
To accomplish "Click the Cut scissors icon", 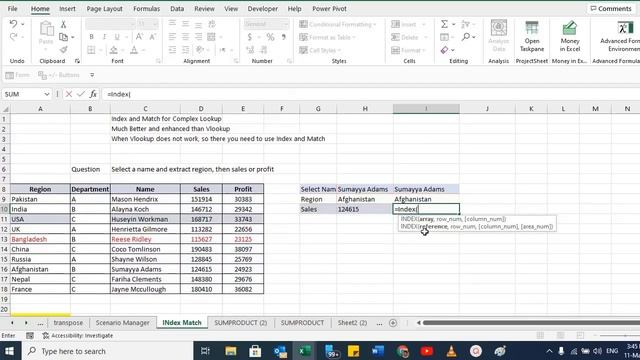I will click(x=64, y=24).
